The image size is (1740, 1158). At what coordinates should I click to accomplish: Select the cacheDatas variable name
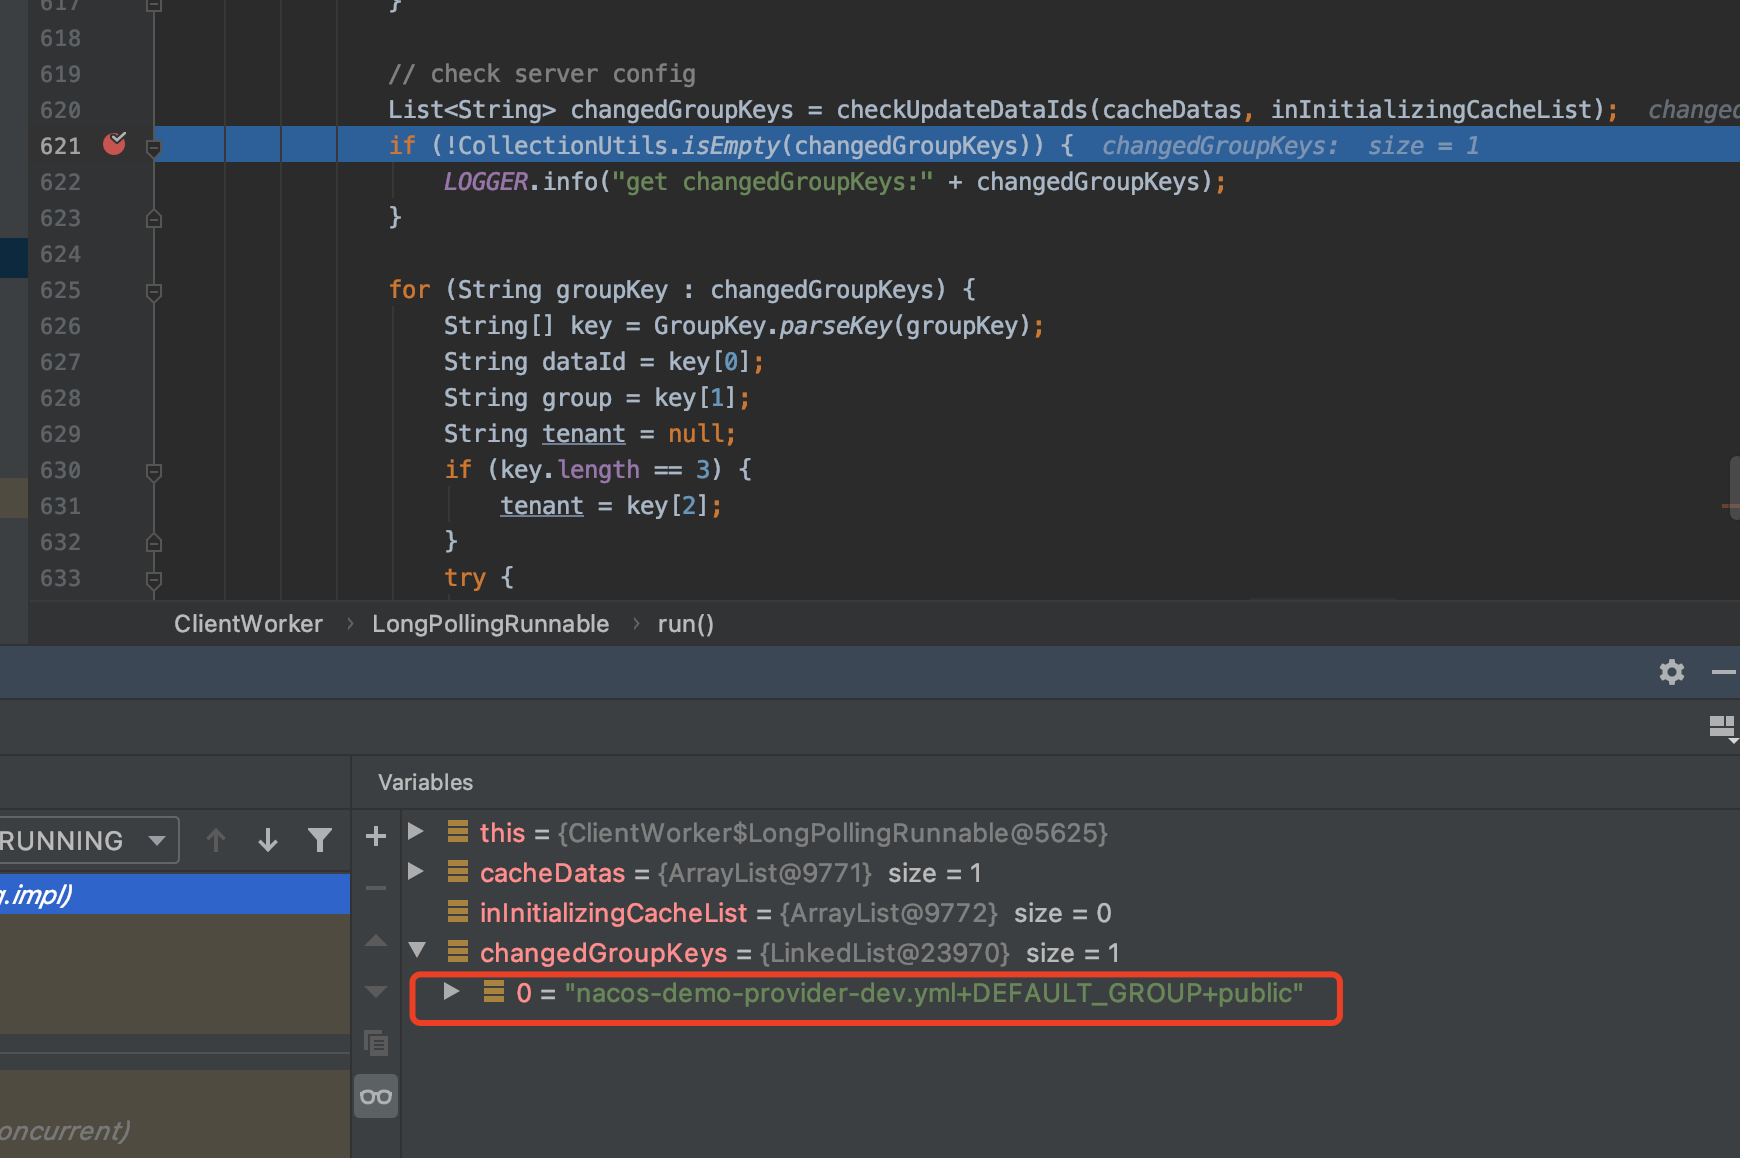click(x=552, y=873)
